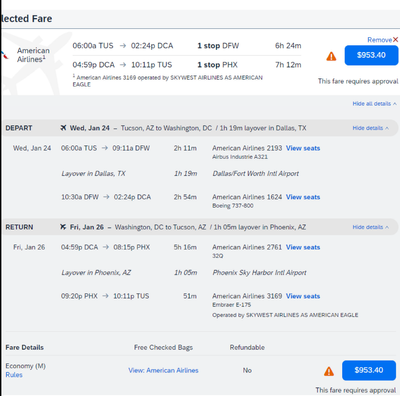Image resolution: width=400 pixels, height=396 pixels.
Task: Click the Layover in Phoenix, AZ row
Action: (184, 272)
